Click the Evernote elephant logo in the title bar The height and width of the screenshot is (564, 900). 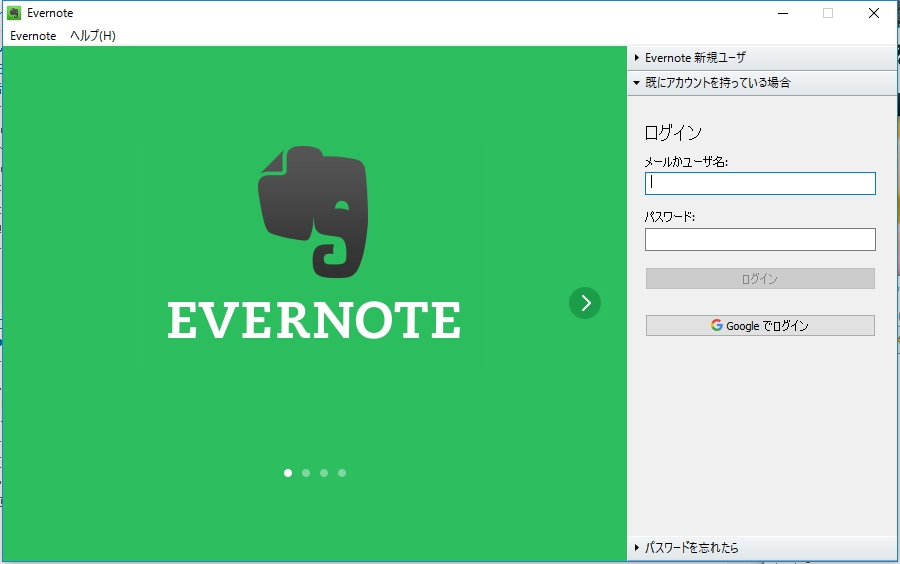click(x=14, y=13)
